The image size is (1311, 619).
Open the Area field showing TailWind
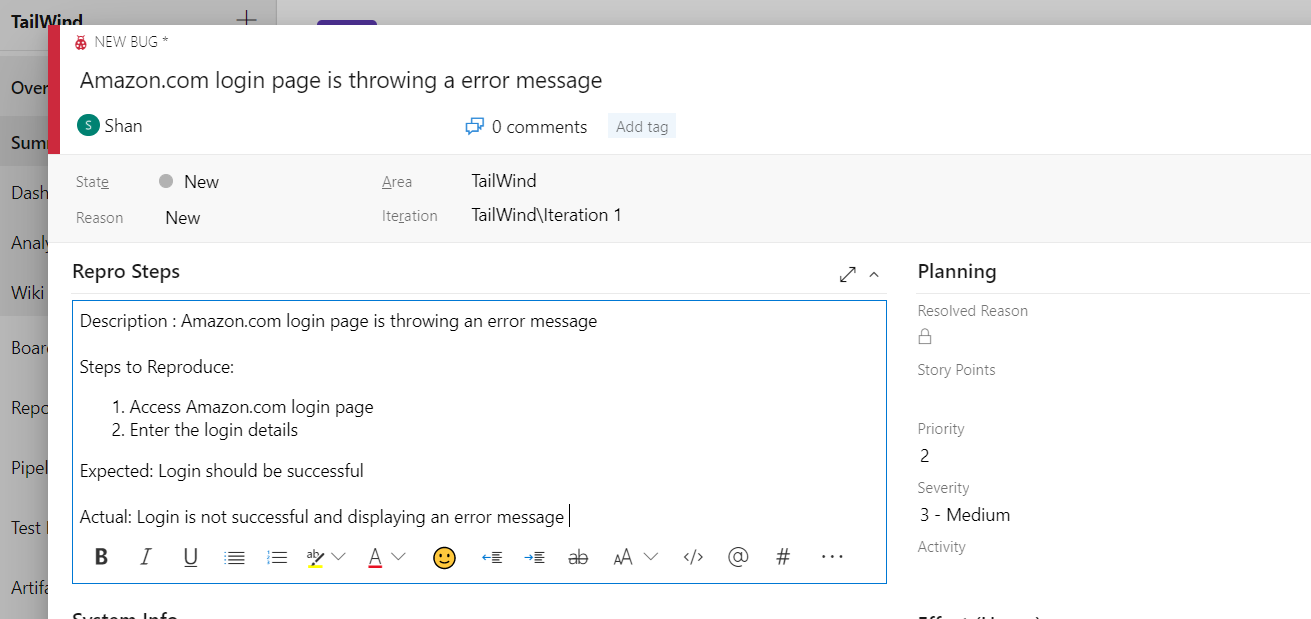(x=504, y=181)
